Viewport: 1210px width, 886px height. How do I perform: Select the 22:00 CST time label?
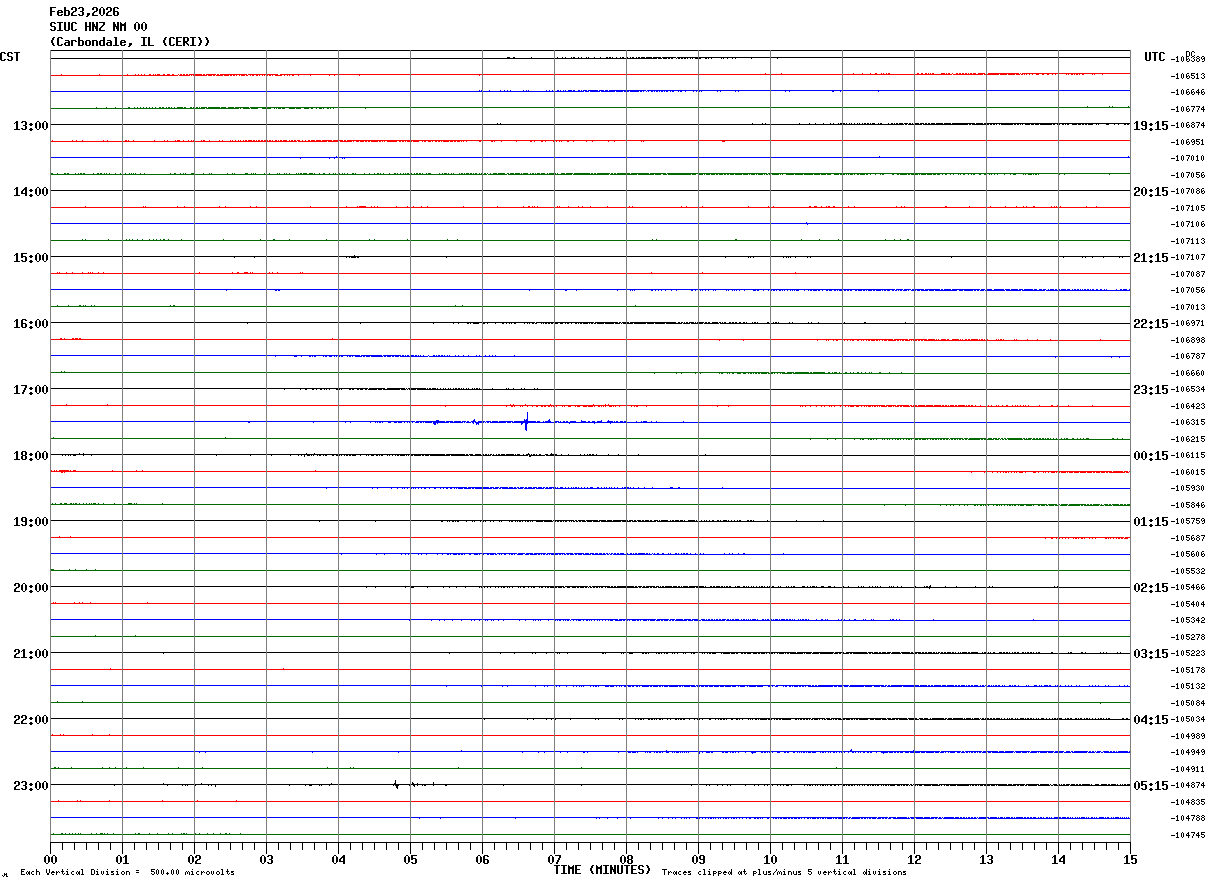tap(31, 719)
